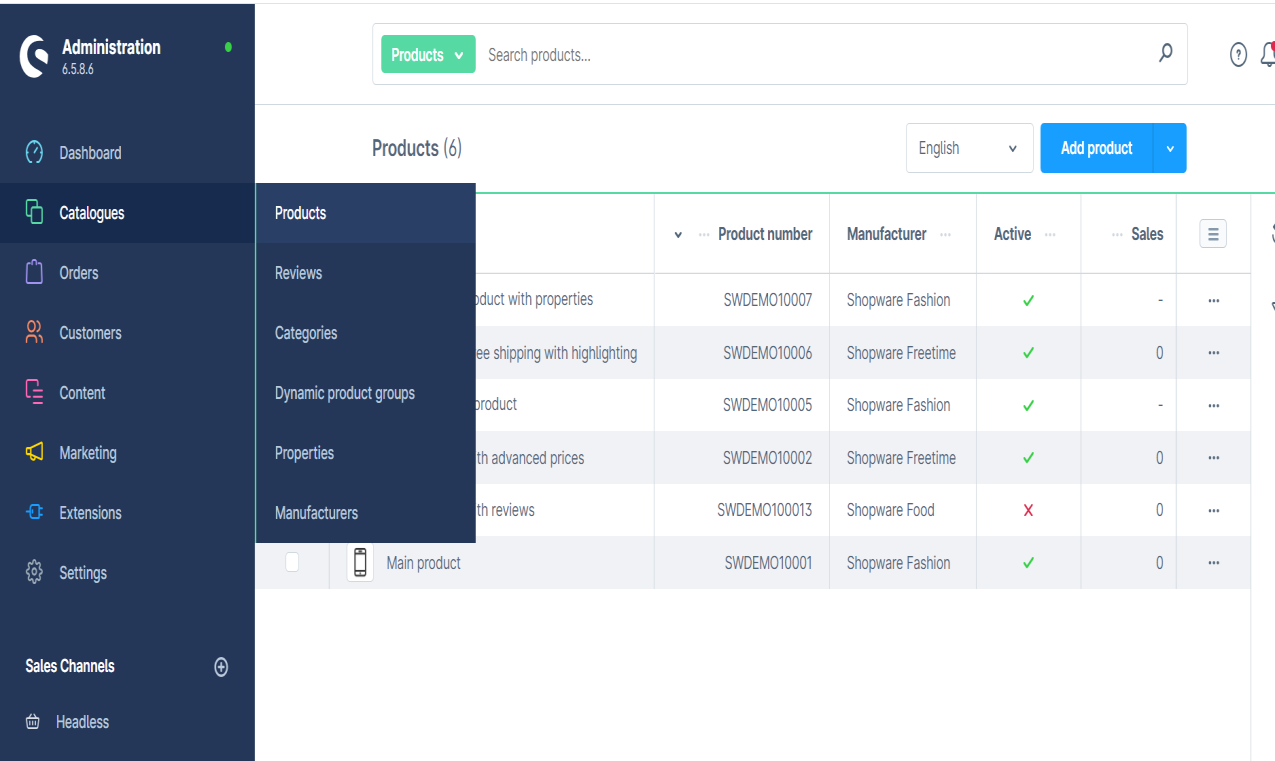Click the Add product button
The image size is (1275, 761).
(x=1095, y=147)
